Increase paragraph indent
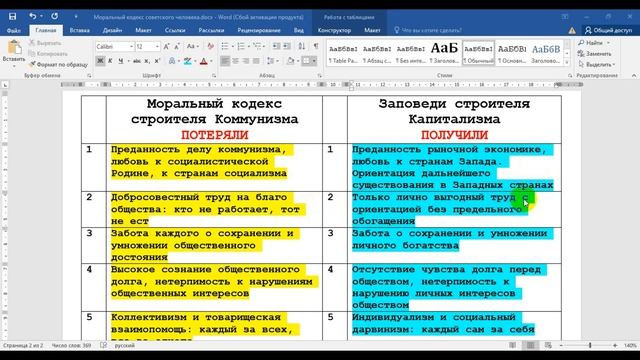 coord(287,47)
